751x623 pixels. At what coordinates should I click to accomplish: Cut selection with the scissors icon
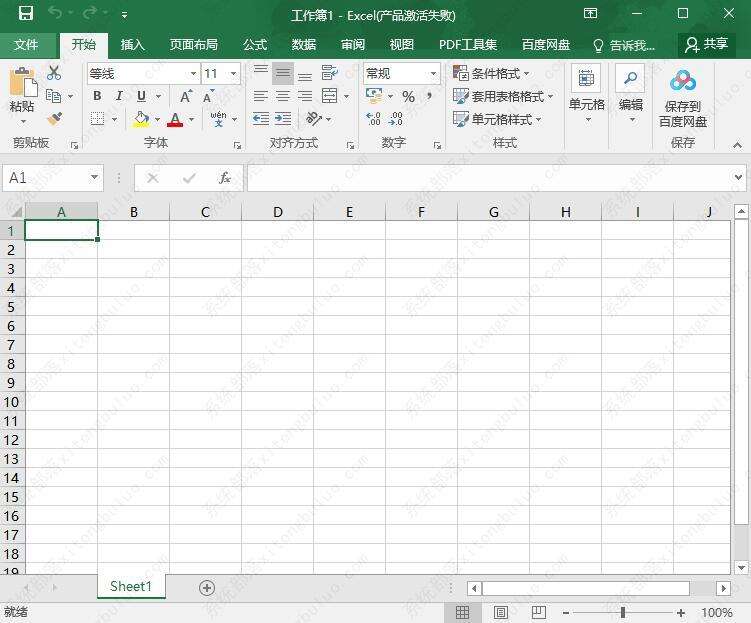click(54, 73)
